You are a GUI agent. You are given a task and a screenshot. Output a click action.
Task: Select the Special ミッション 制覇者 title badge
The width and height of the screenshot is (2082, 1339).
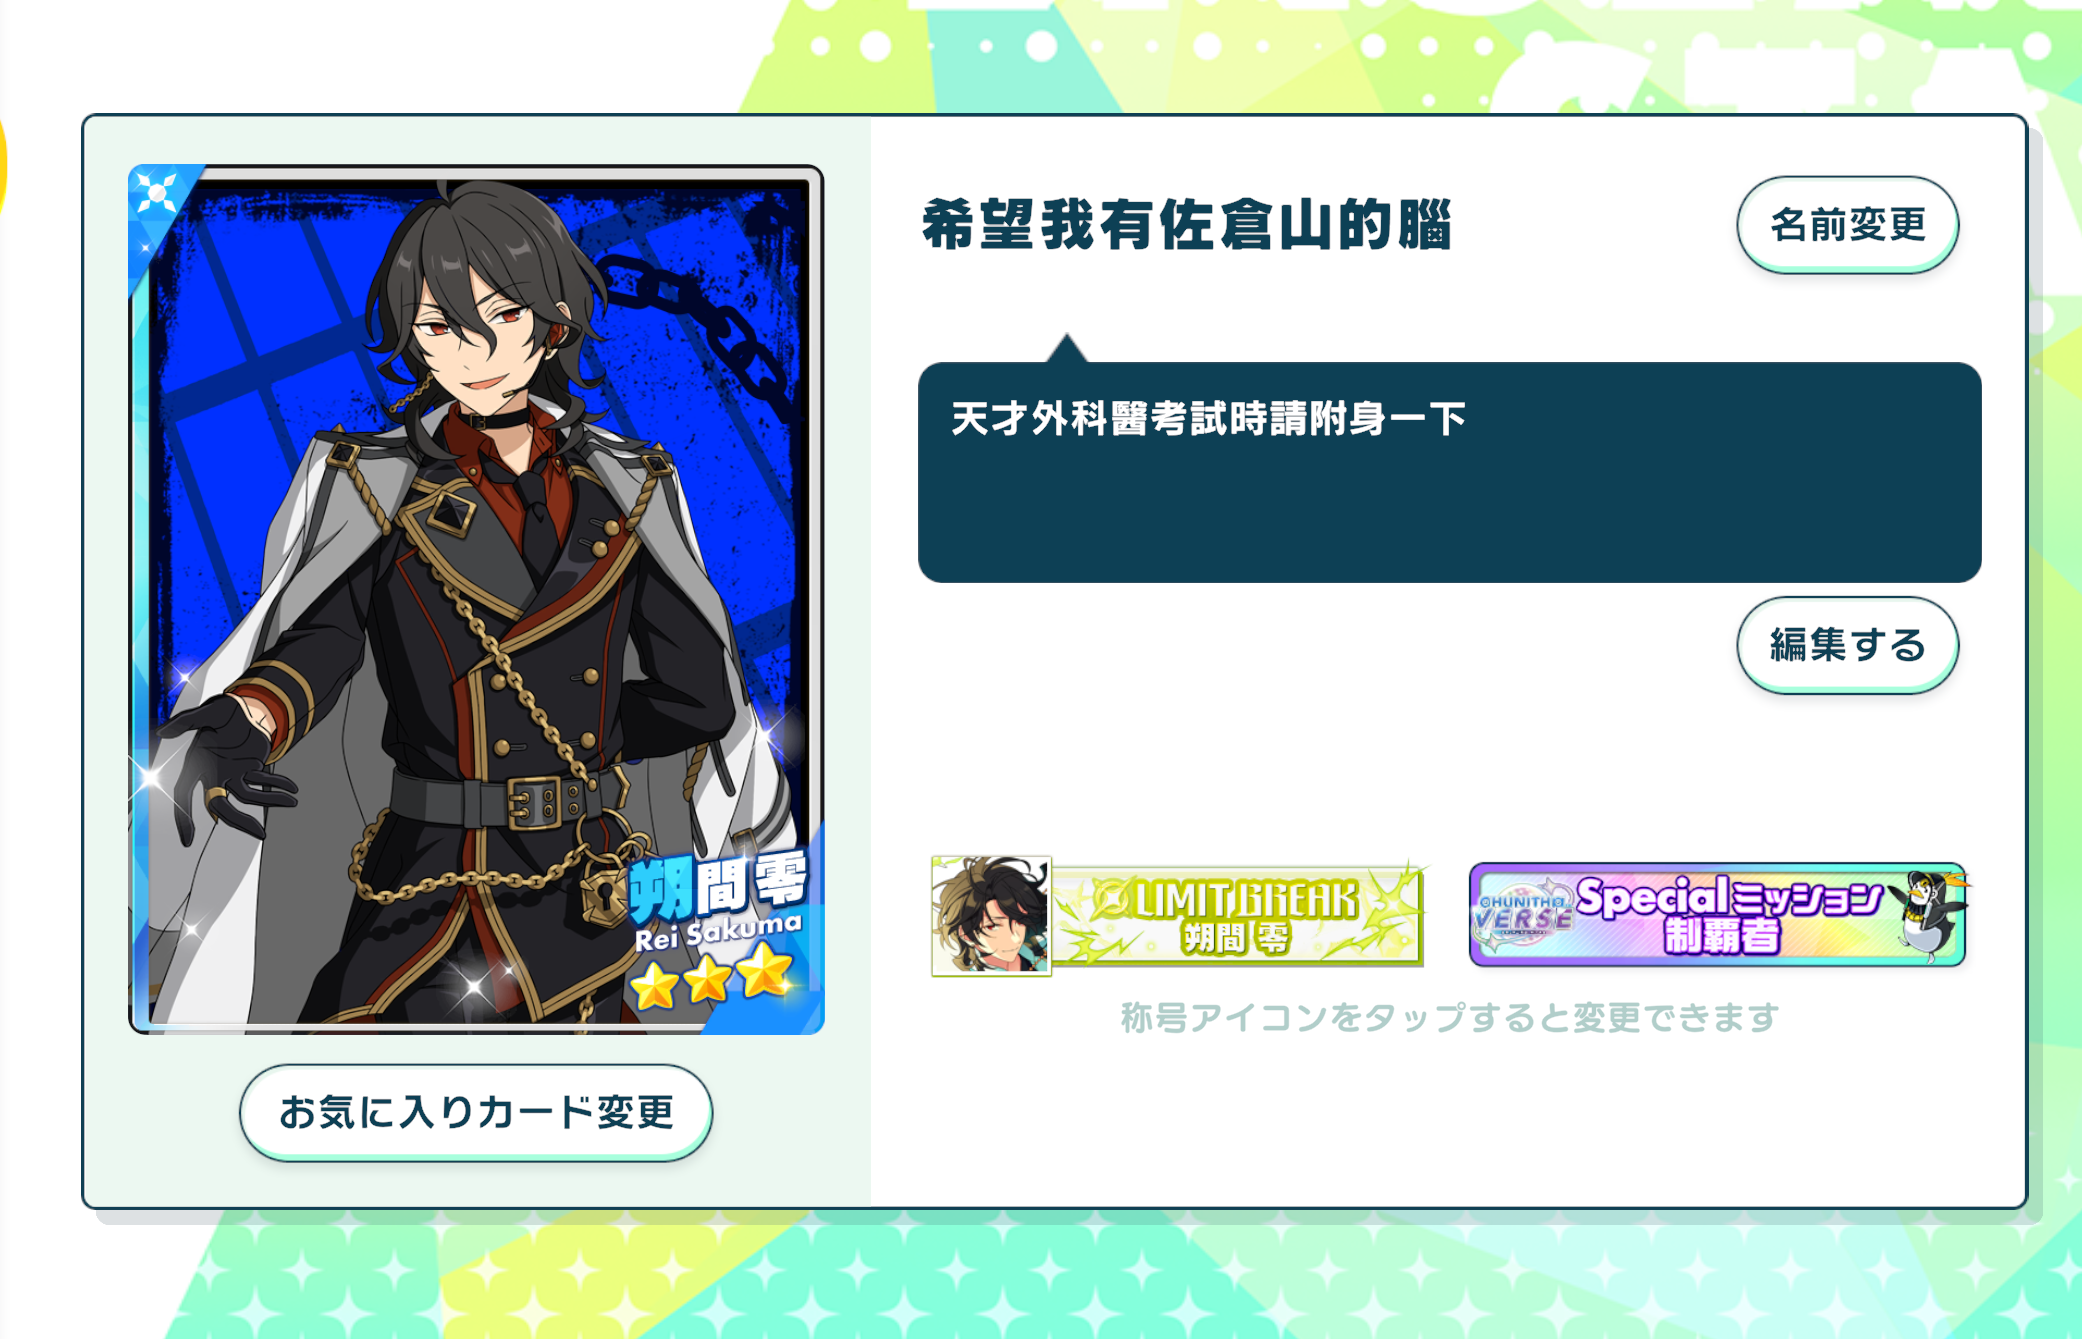click(1718, 915)
